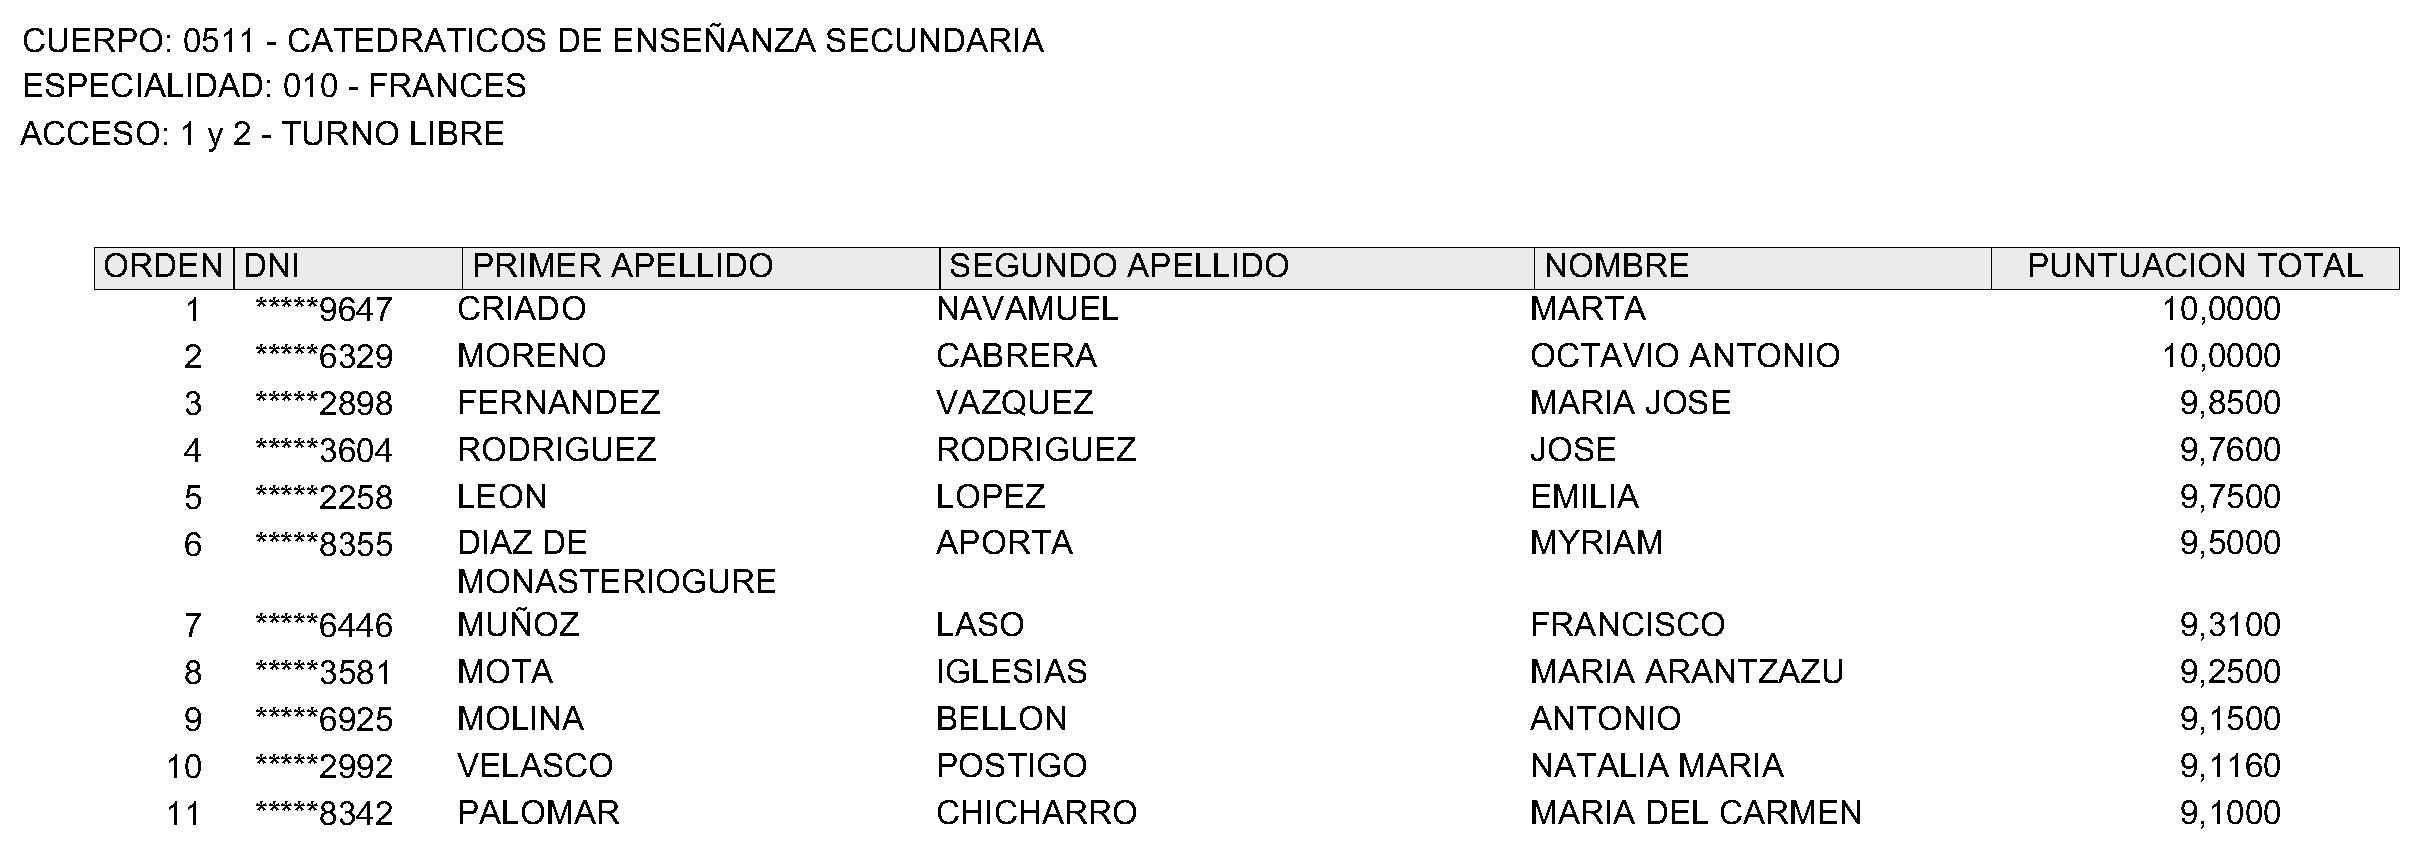Click the surname PALOMAR in row 11

coord(538,813)
